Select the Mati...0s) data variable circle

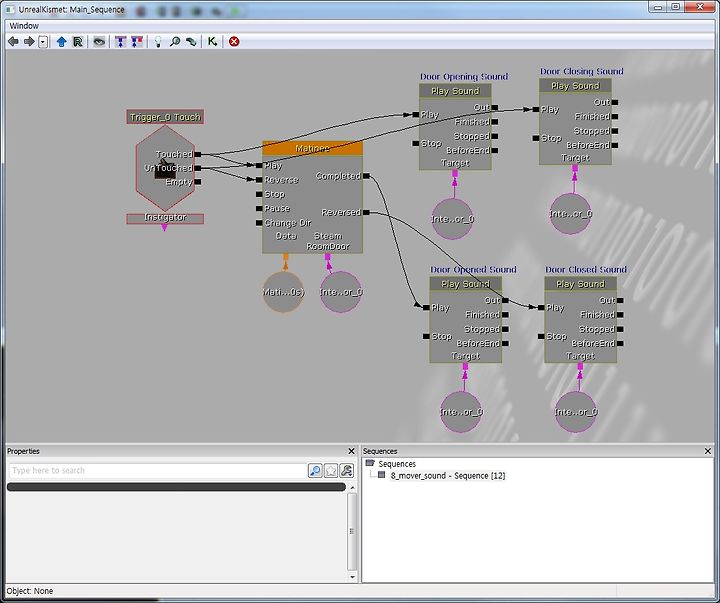point(283,292)
